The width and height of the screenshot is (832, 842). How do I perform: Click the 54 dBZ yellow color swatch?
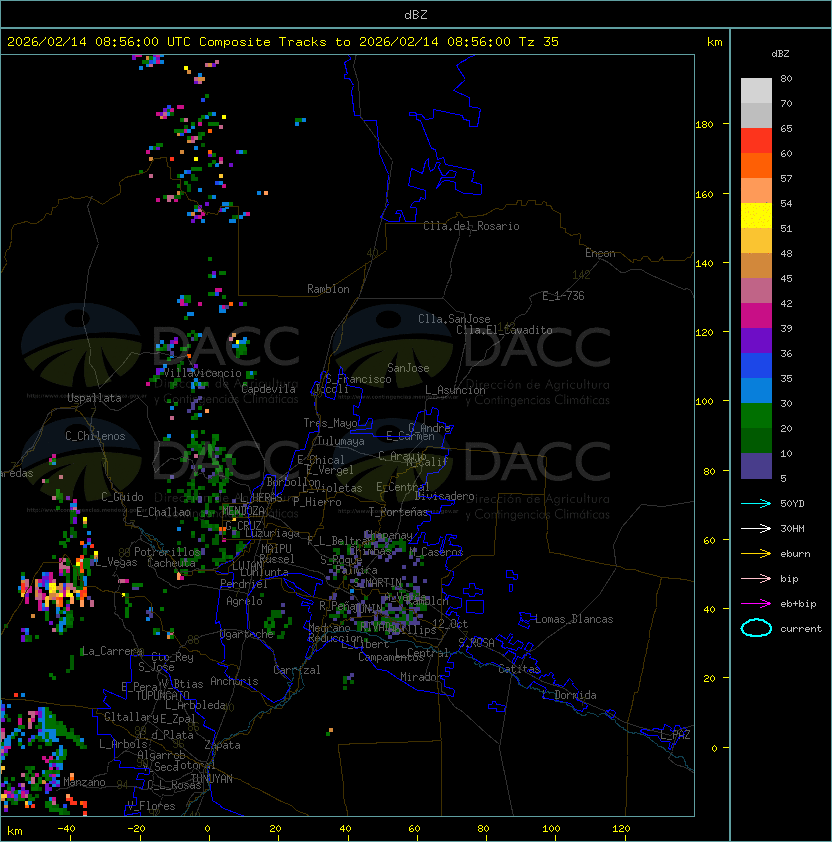point(756,215)
